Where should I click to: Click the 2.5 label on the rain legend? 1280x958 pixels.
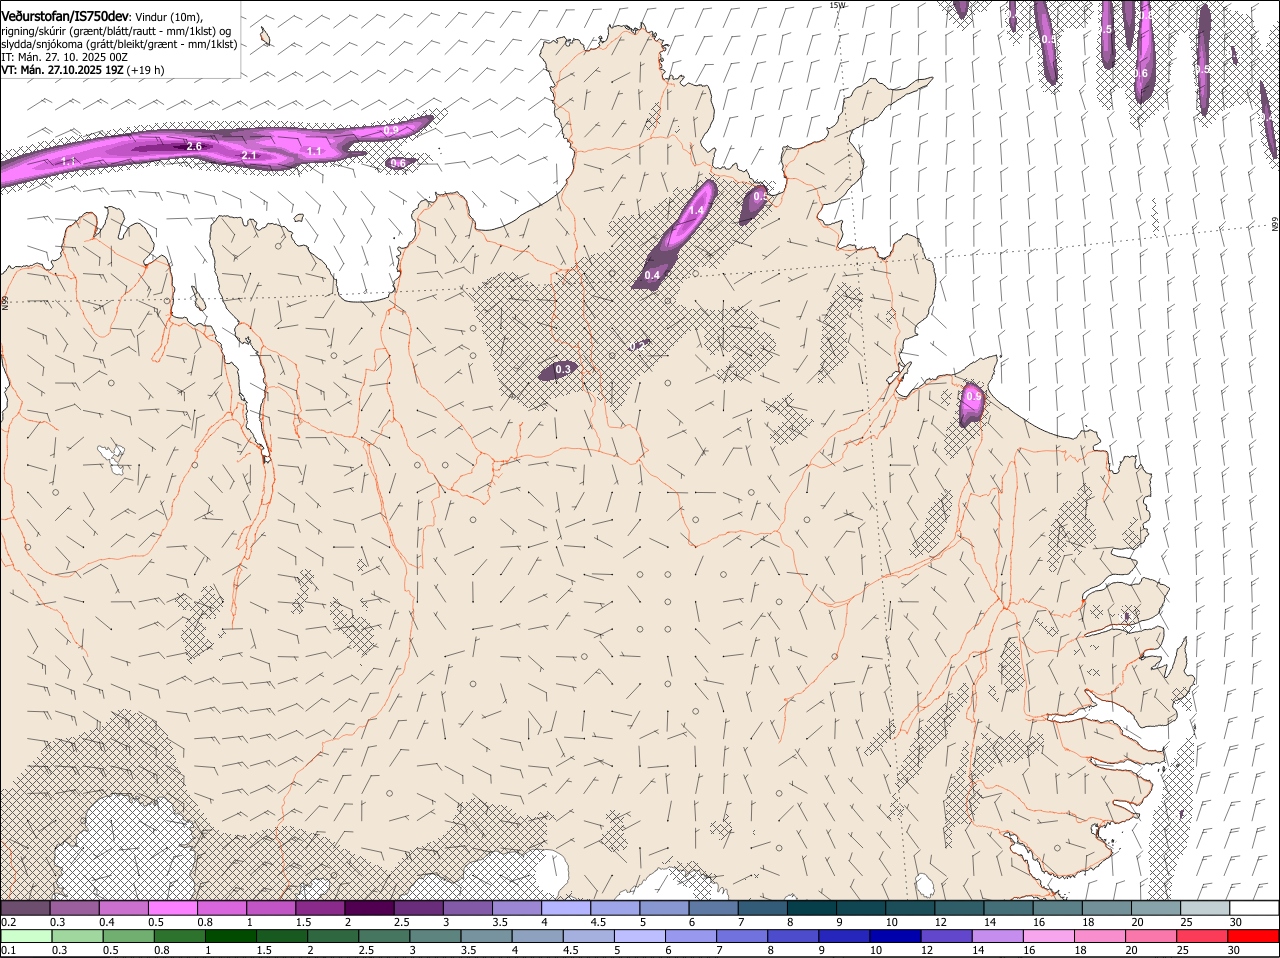[366, 950]
